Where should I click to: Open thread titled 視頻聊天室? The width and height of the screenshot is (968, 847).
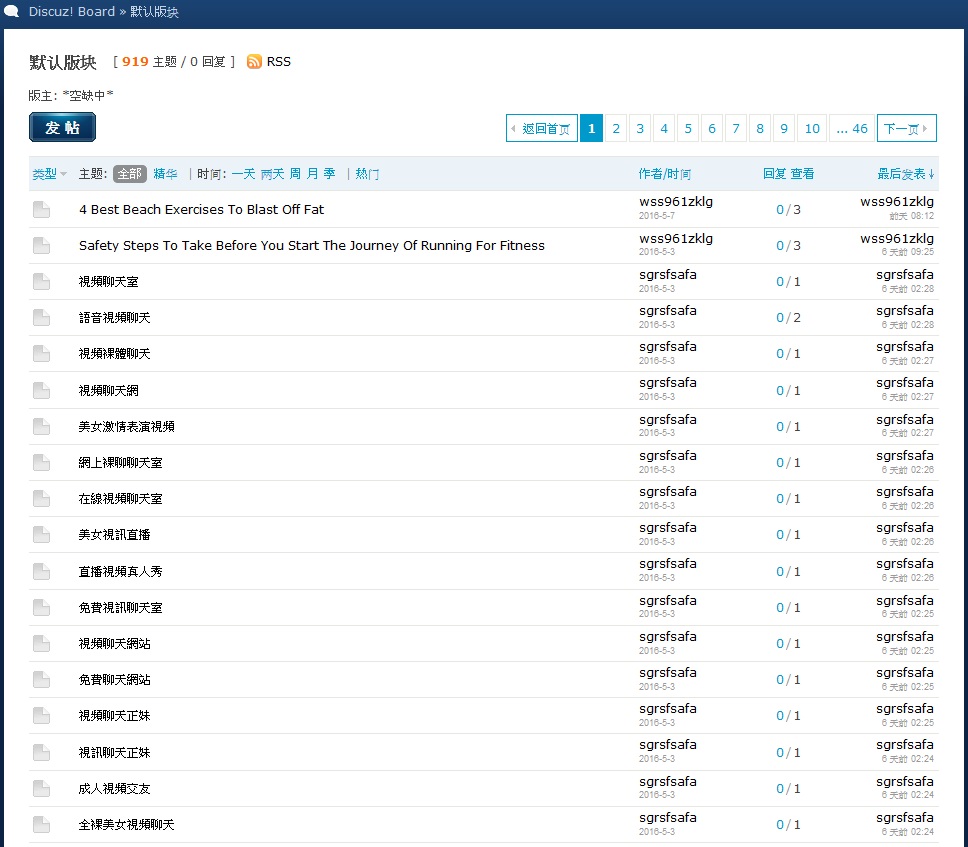[x=109, y=282]
